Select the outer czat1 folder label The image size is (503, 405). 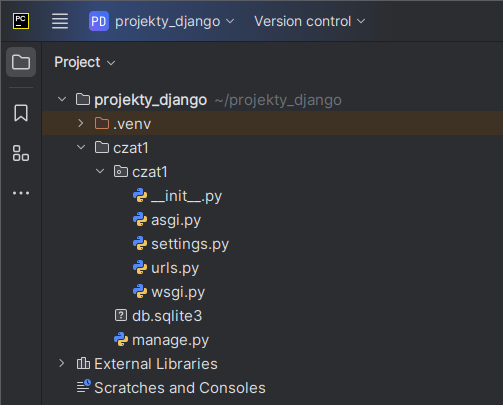click(131, 148)
